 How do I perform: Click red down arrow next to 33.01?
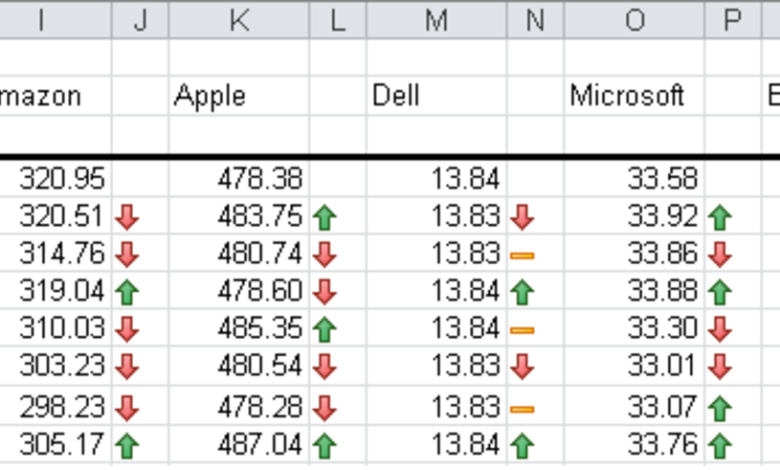pos(720,367)
